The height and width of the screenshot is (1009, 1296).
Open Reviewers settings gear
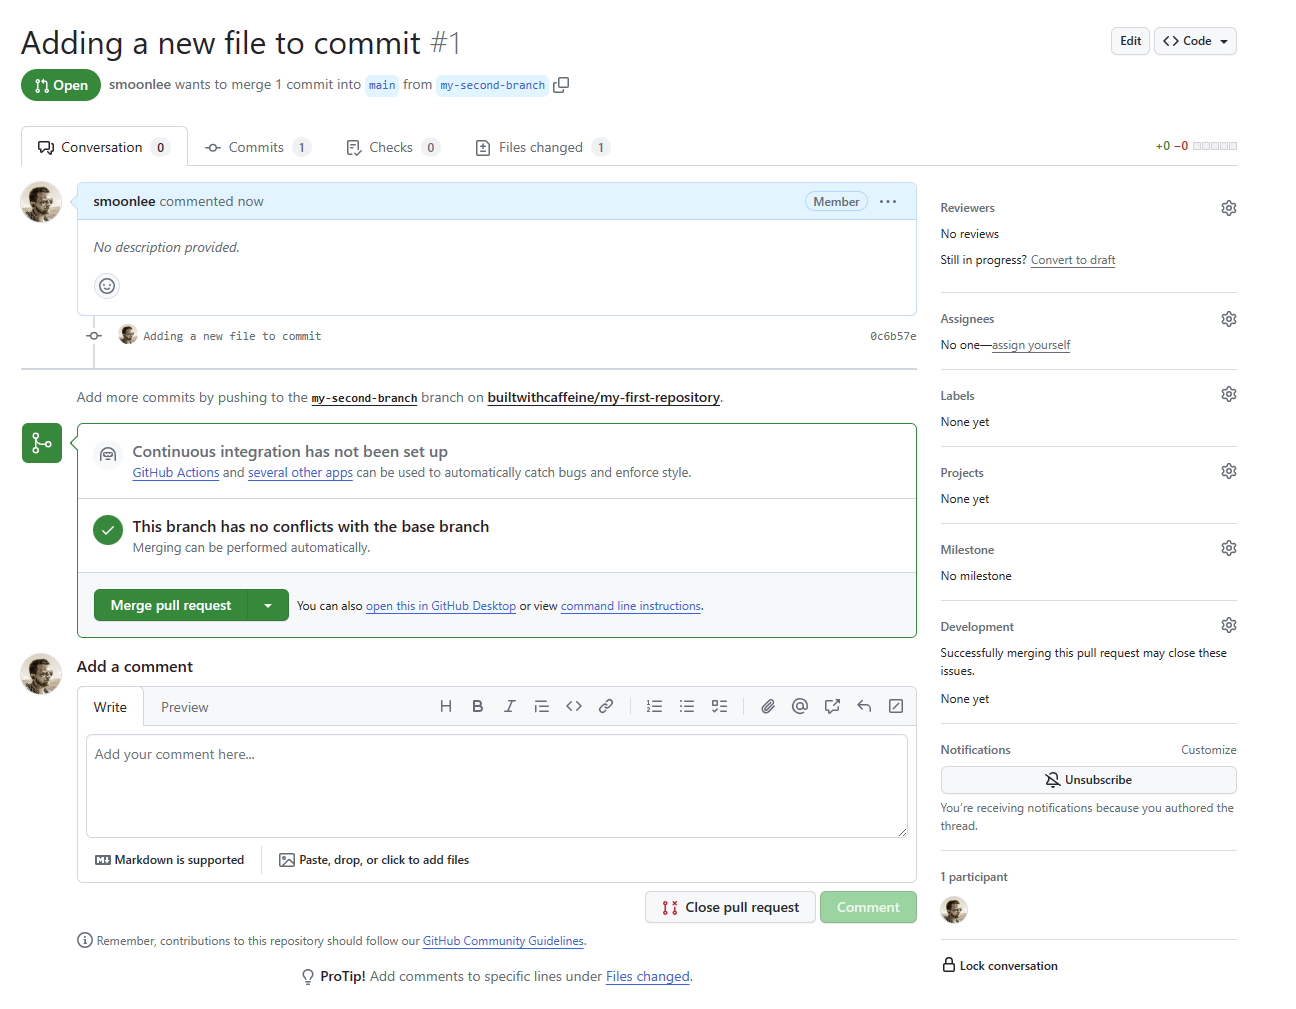pos(1228,208)
